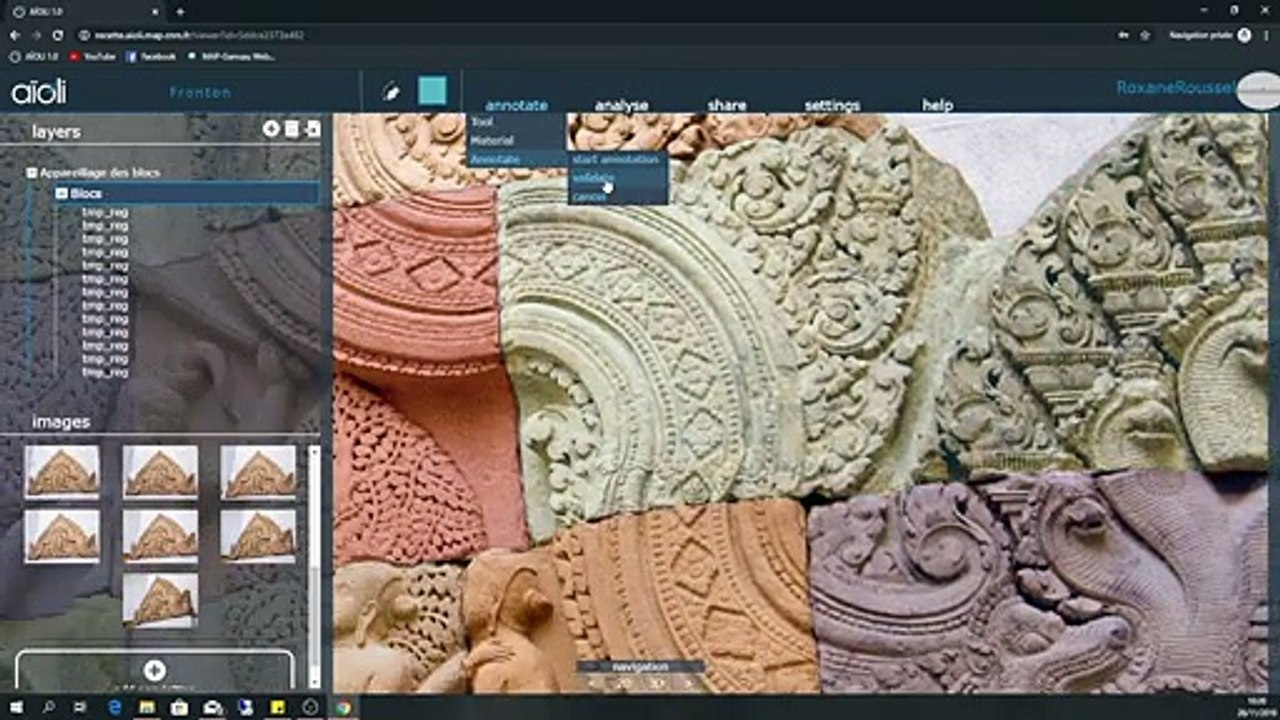Reload the page
Image resolution: width=1280 pixels, height=720 pixels.
click(x=58, y=35)
